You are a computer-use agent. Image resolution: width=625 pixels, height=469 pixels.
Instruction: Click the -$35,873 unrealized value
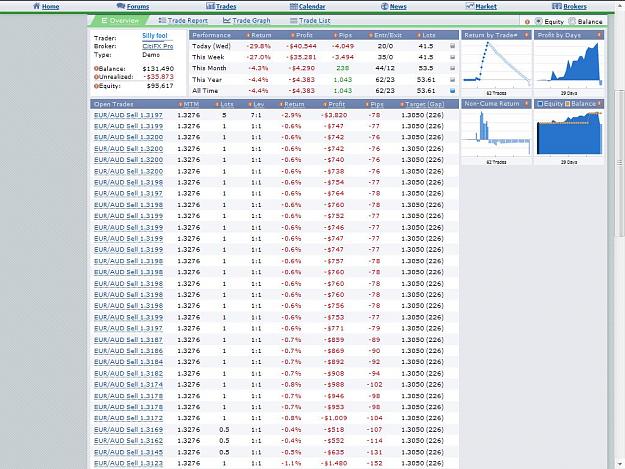pos(158,77)
